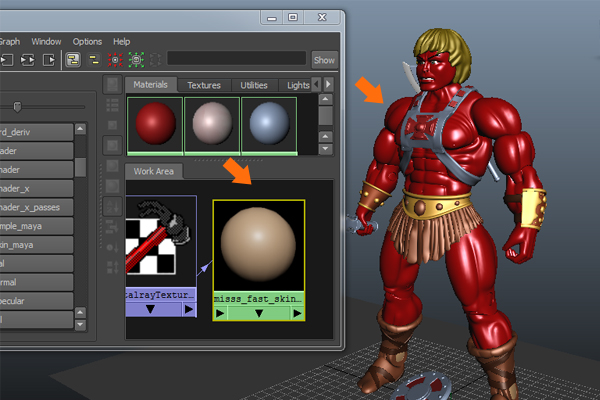
Task: Switch to the Lights tab
Action: [298, 85]
